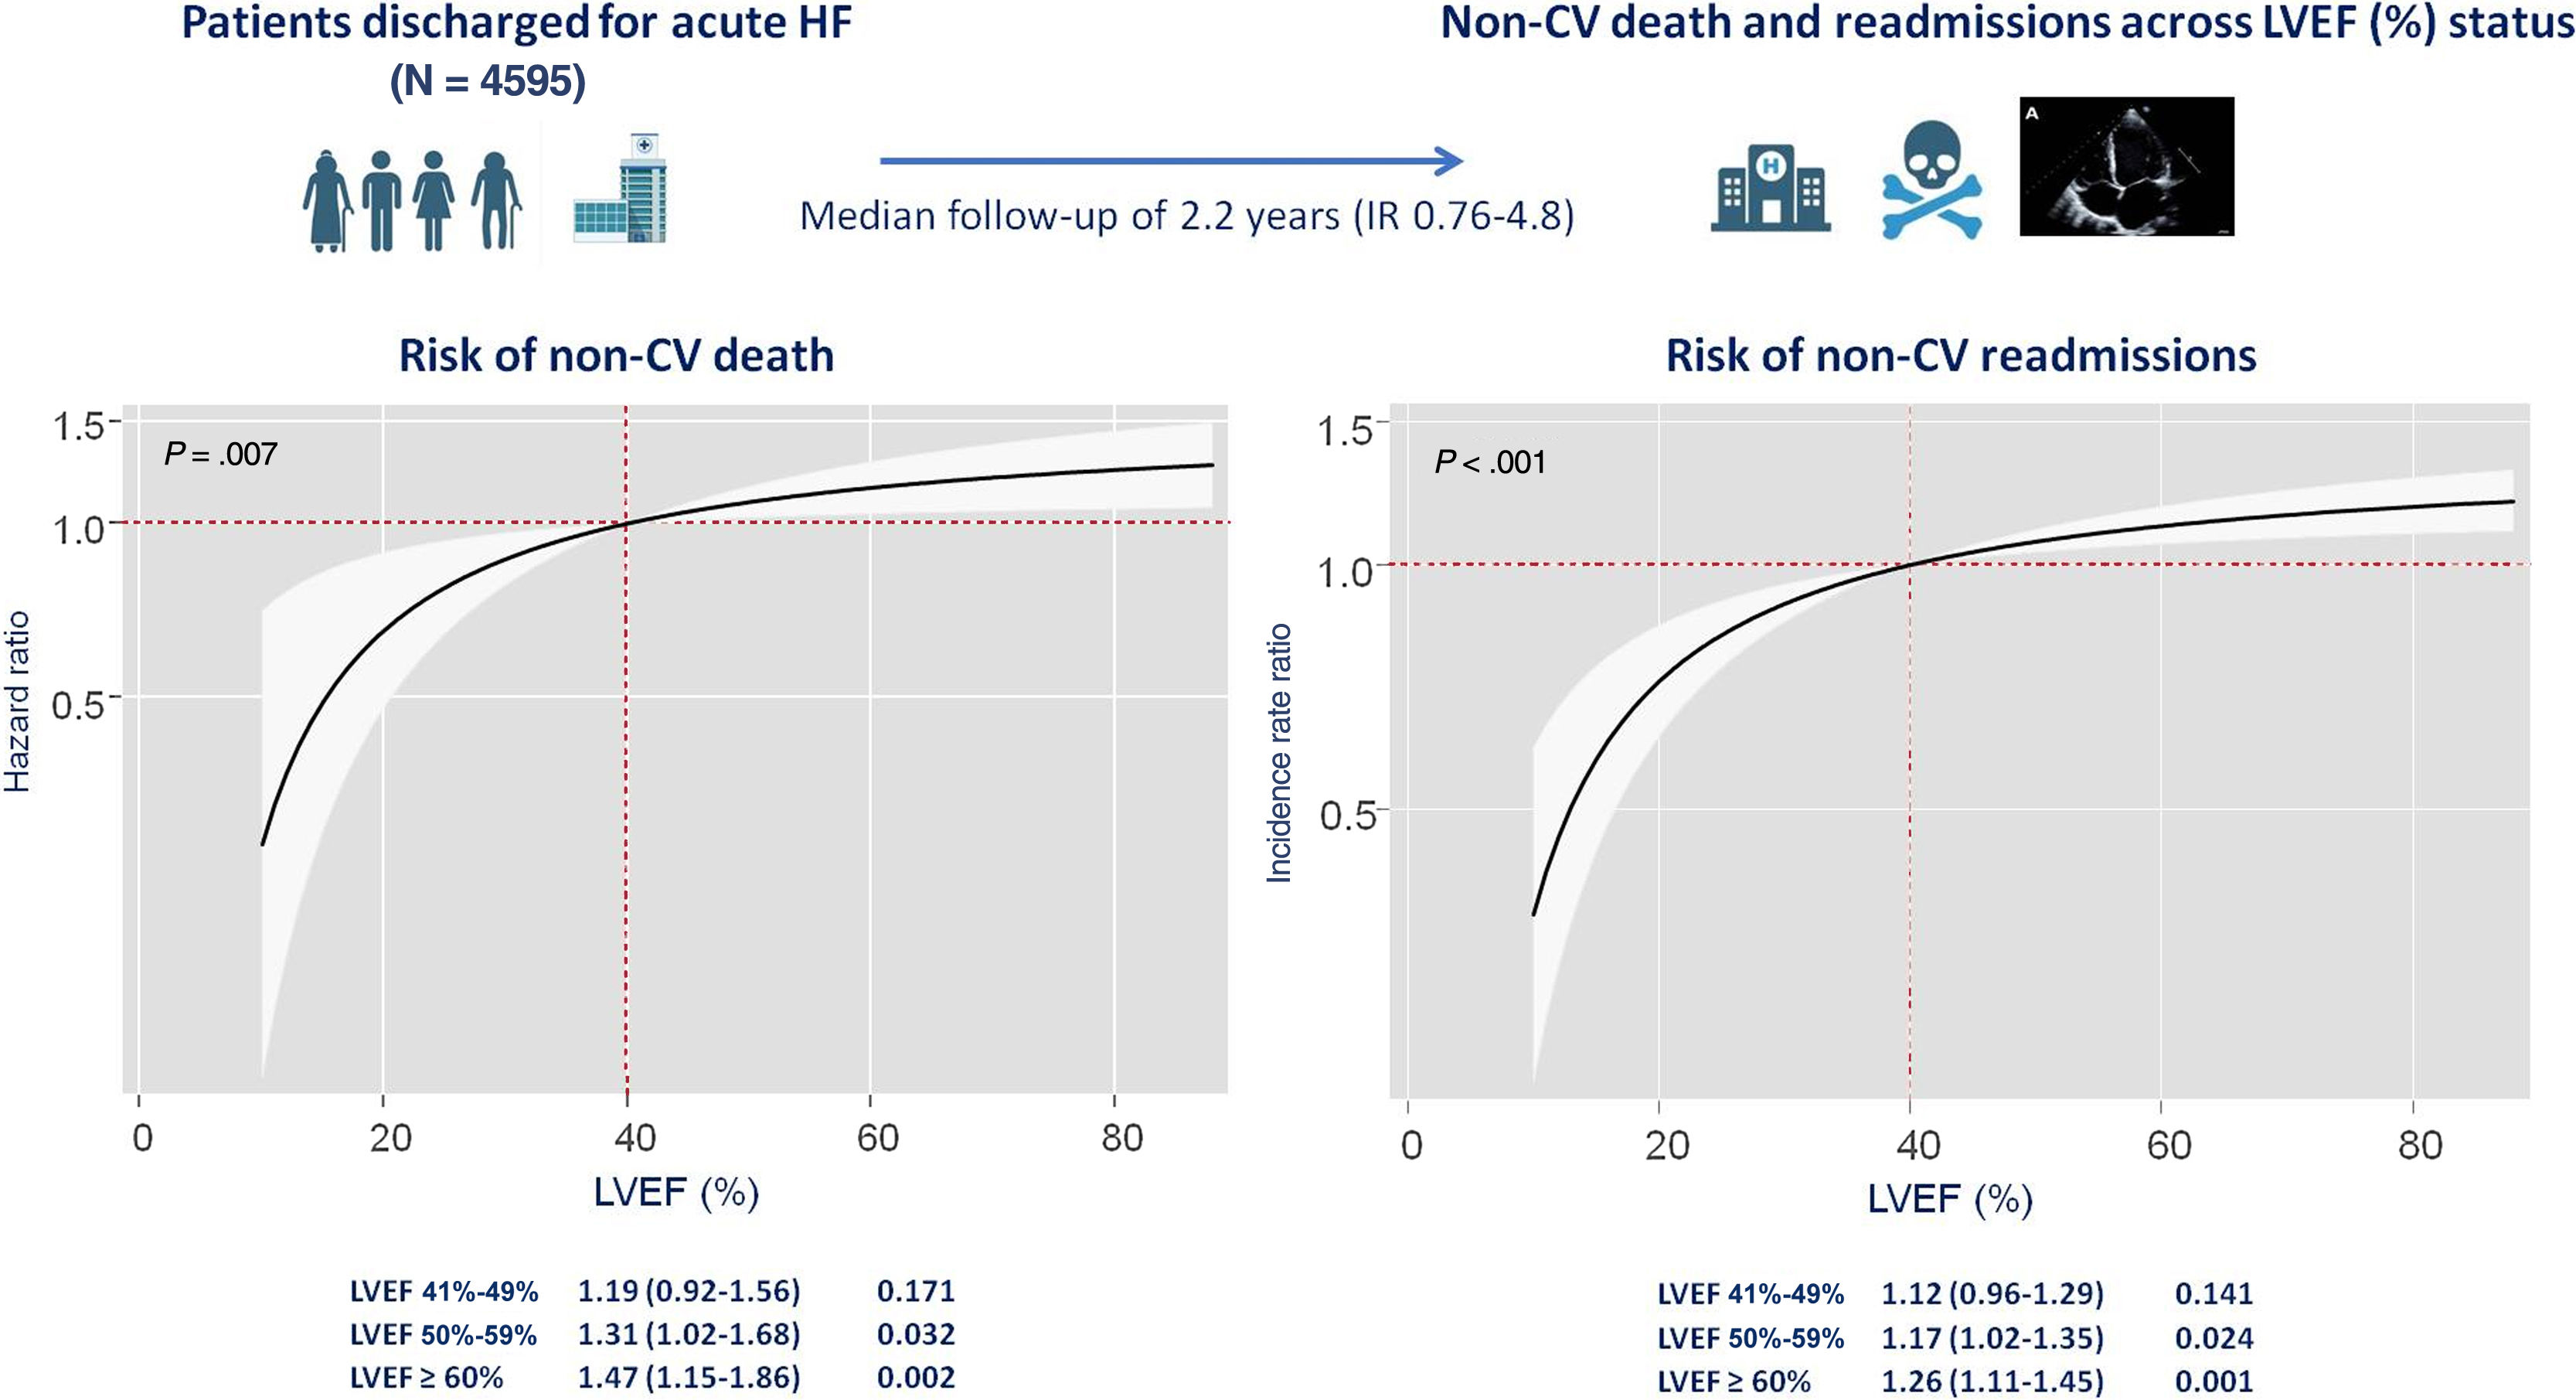Click the "(N = 4595)" sample size text
This screenshot has width=2576, height=1400.
tap(488, 81)
